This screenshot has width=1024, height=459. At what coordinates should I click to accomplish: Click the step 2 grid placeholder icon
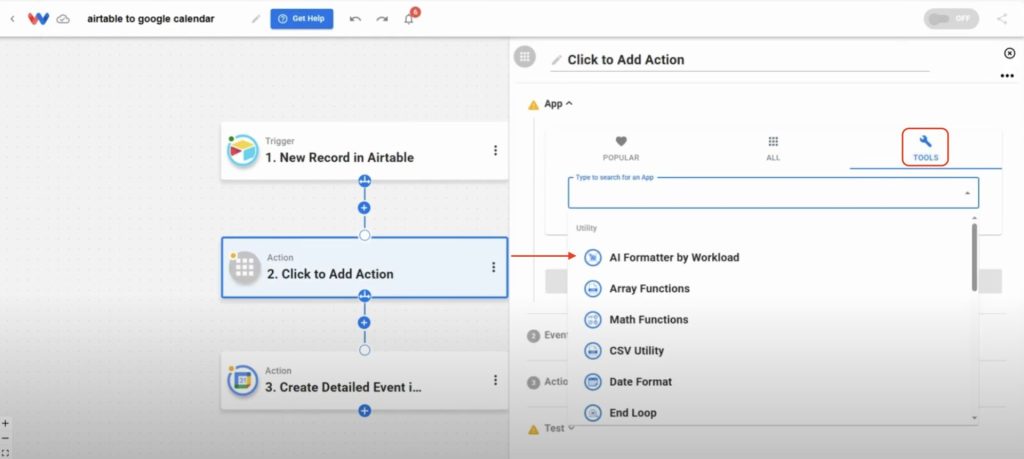(x=245, y=267)
